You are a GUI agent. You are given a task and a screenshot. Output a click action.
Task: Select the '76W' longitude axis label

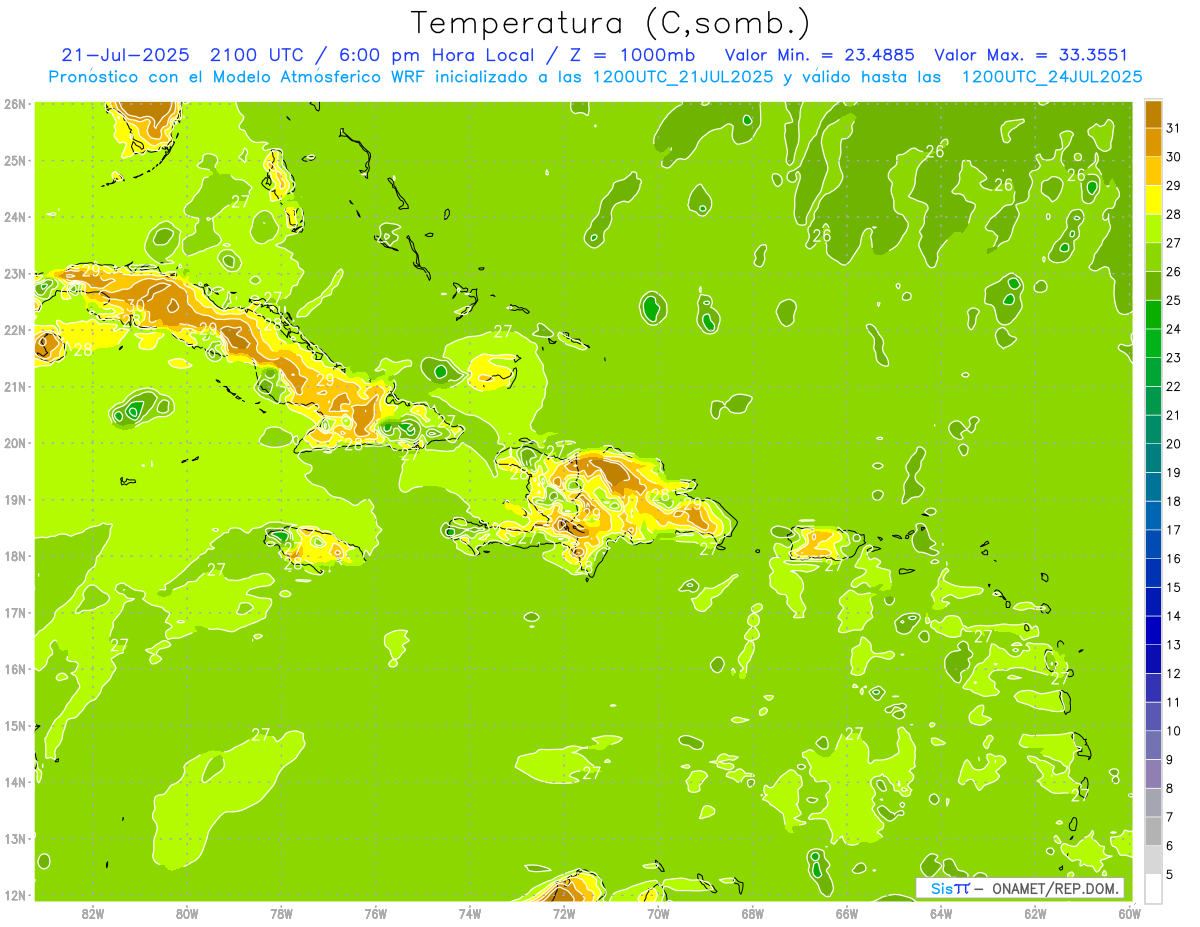pos(376,912)
